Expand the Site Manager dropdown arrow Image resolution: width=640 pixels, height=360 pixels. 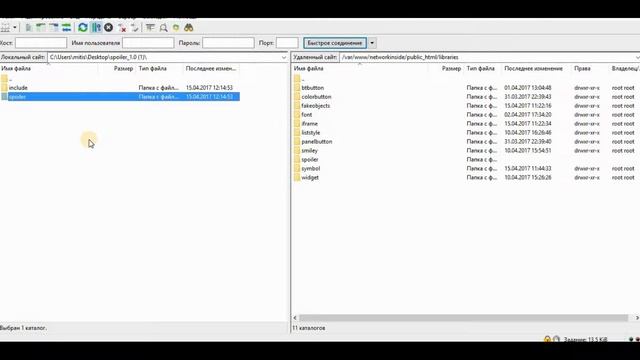tap(15, 28)
